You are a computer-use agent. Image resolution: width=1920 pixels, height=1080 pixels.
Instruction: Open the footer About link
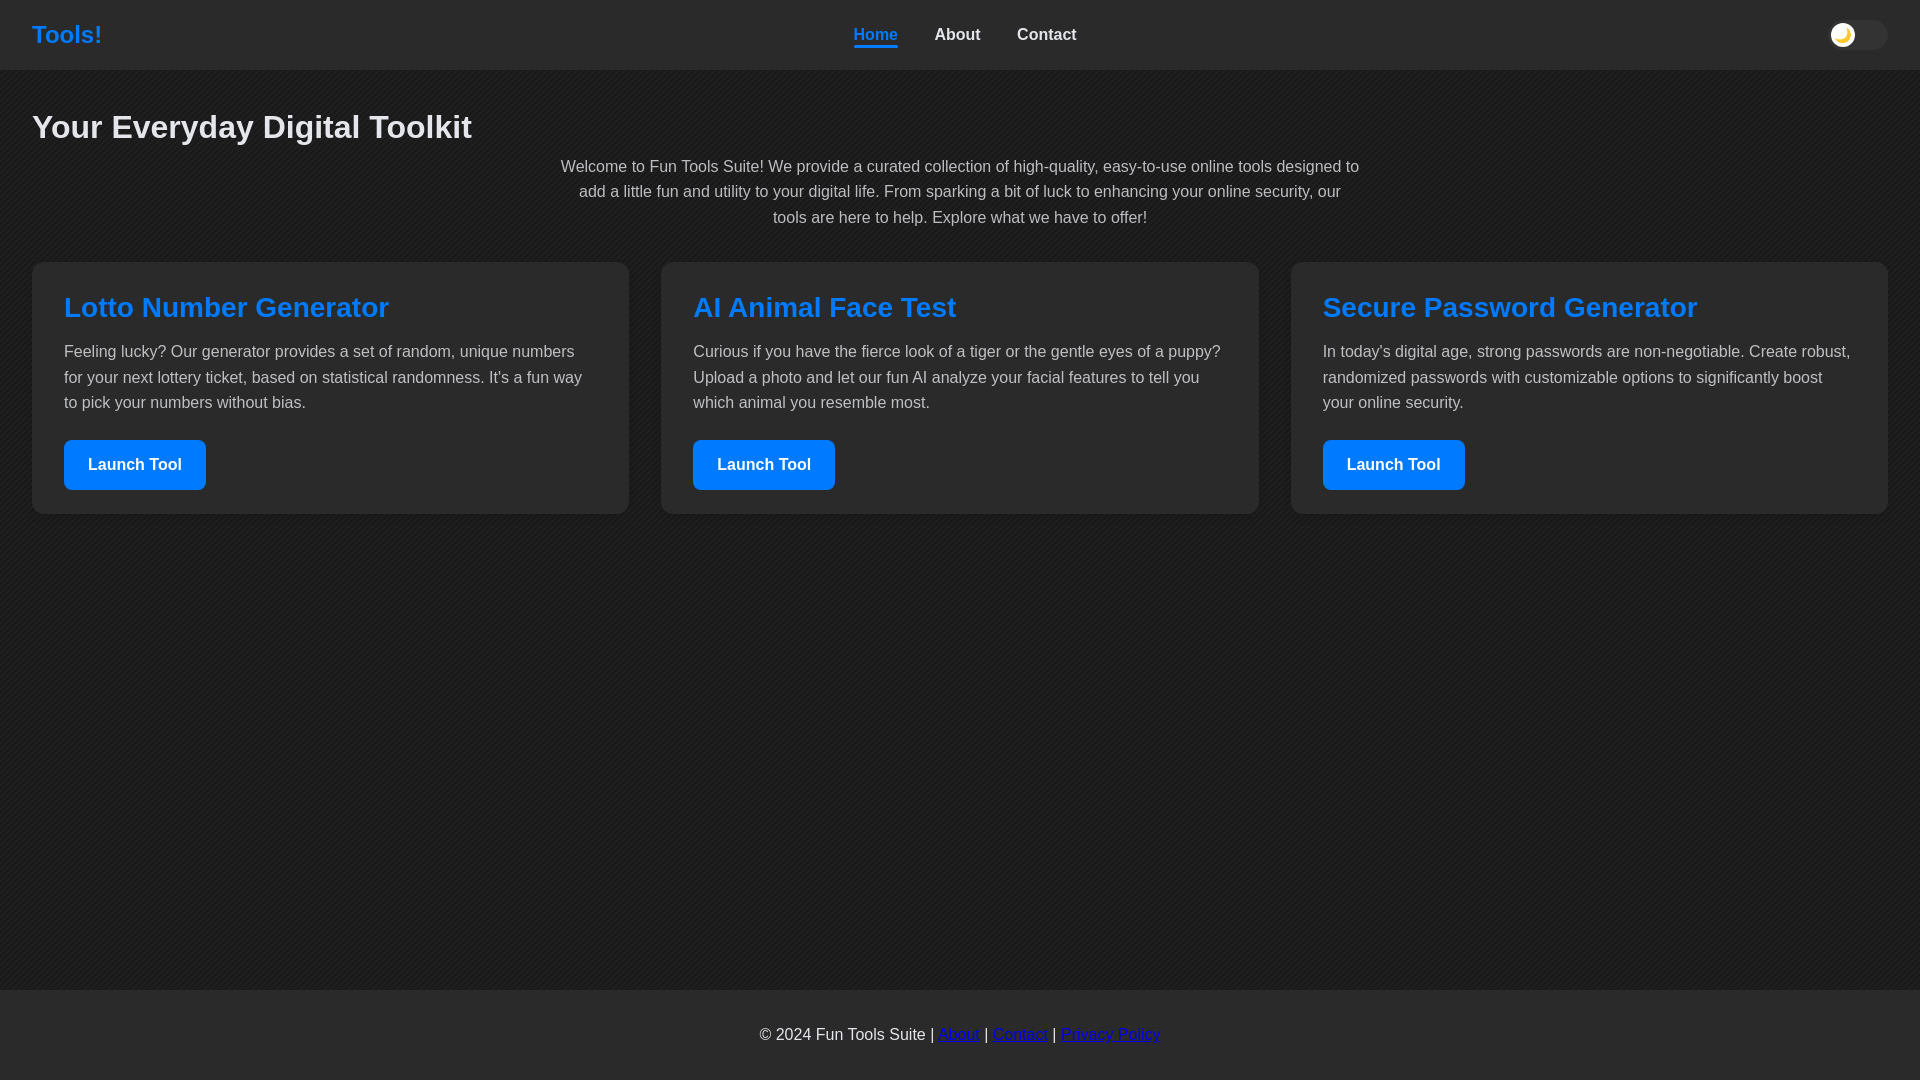point(959,1035)
